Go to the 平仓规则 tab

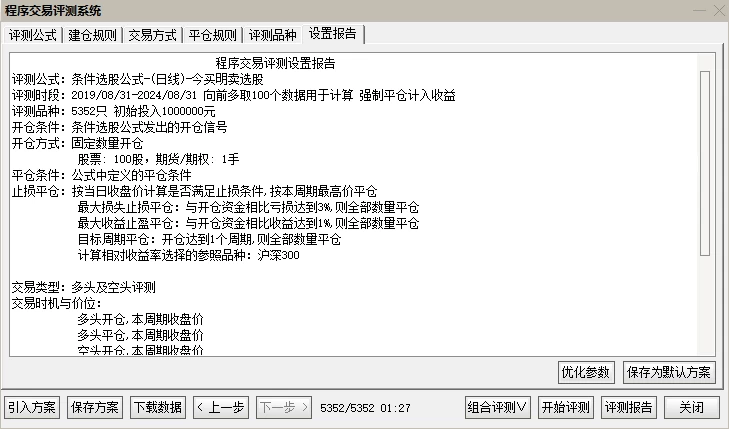pyautogui.click(x=212, y=35)
